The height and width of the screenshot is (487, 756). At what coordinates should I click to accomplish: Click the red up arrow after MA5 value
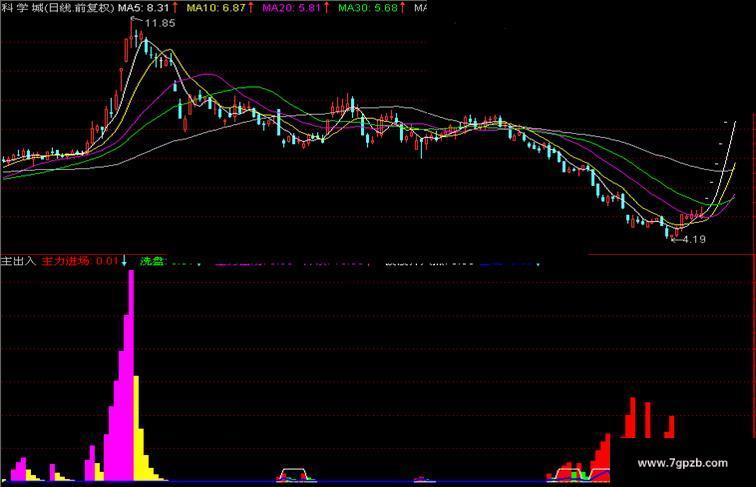point(175,8)
